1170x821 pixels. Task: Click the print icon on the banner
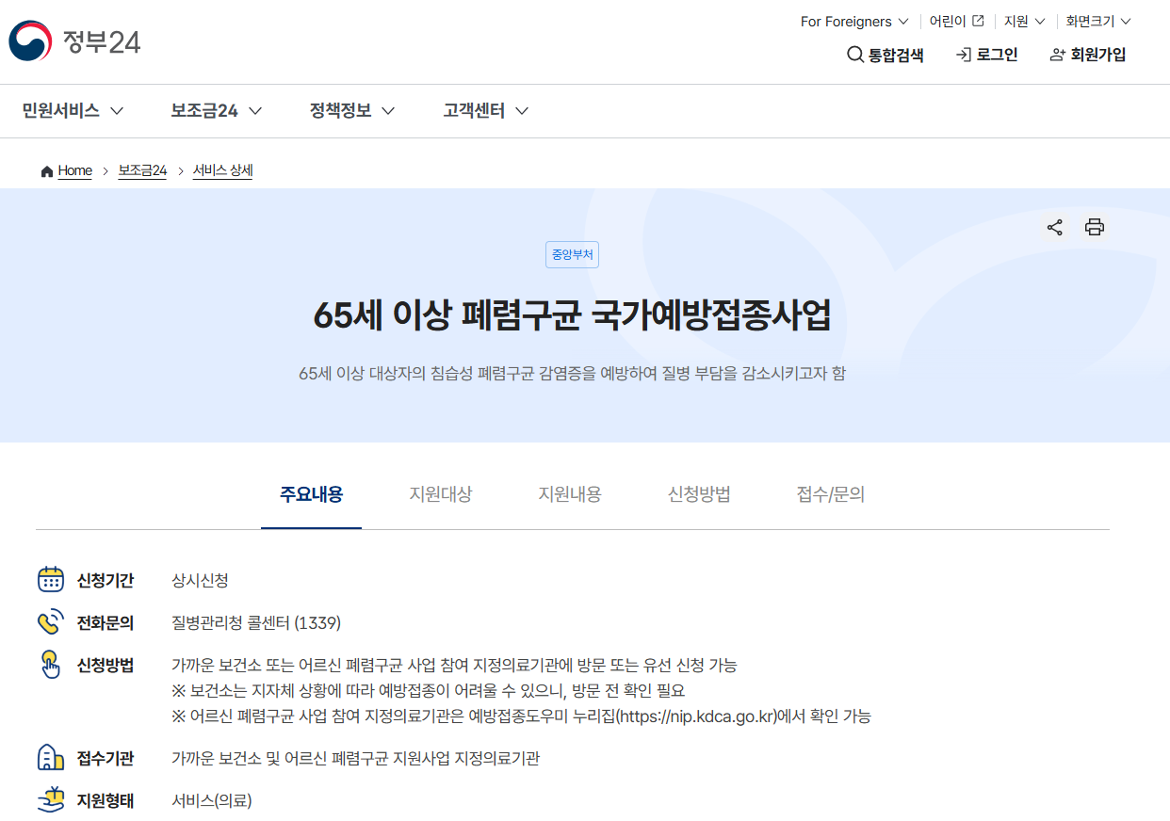tap(1095, 227)
